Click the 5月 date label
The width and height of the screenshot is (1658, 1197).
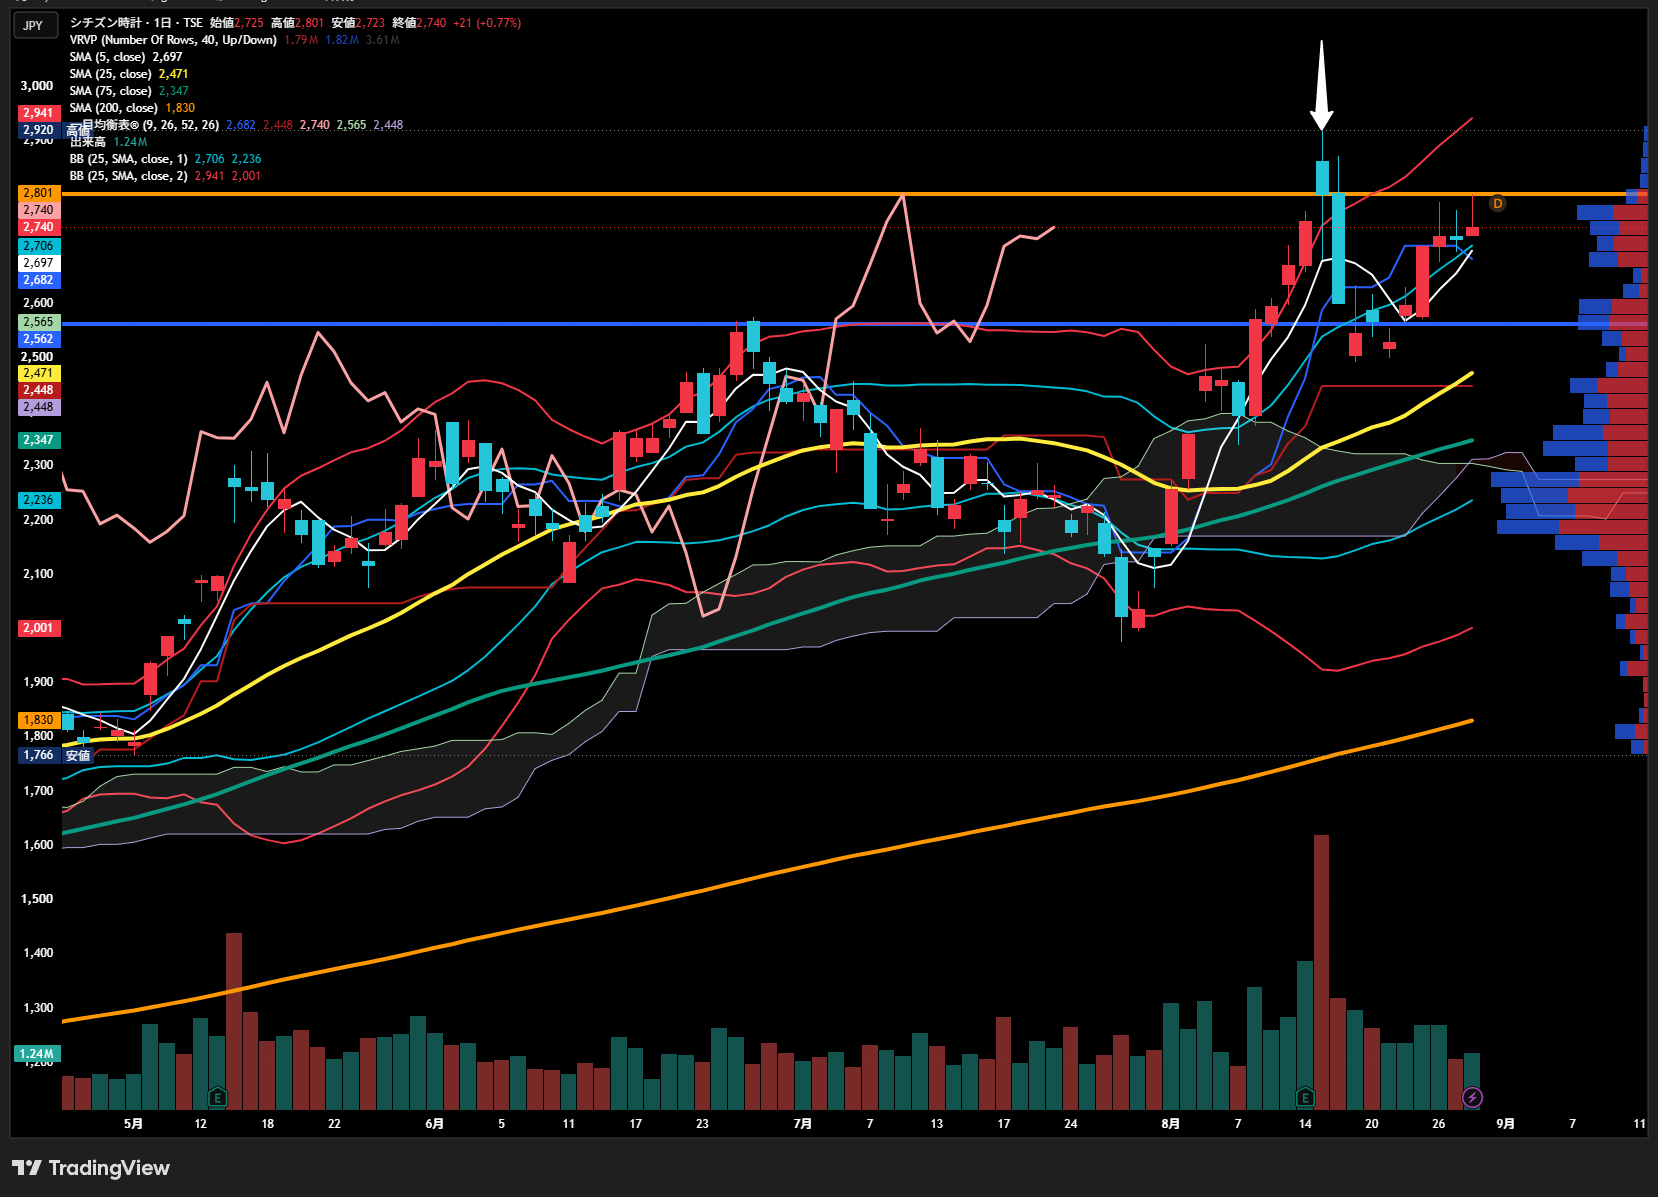coord(133,1124)
